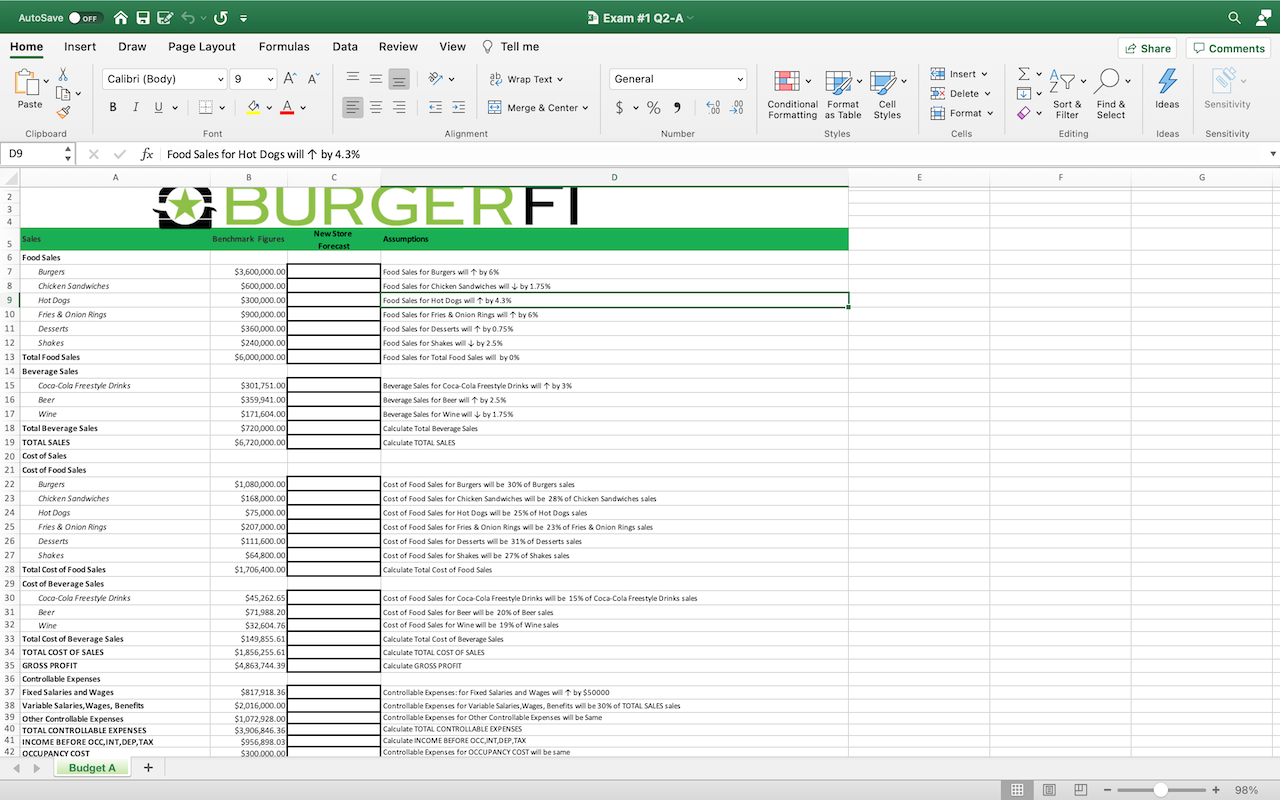Open Sort & Filter
1280x800 pixels.
click(1067, 95)
